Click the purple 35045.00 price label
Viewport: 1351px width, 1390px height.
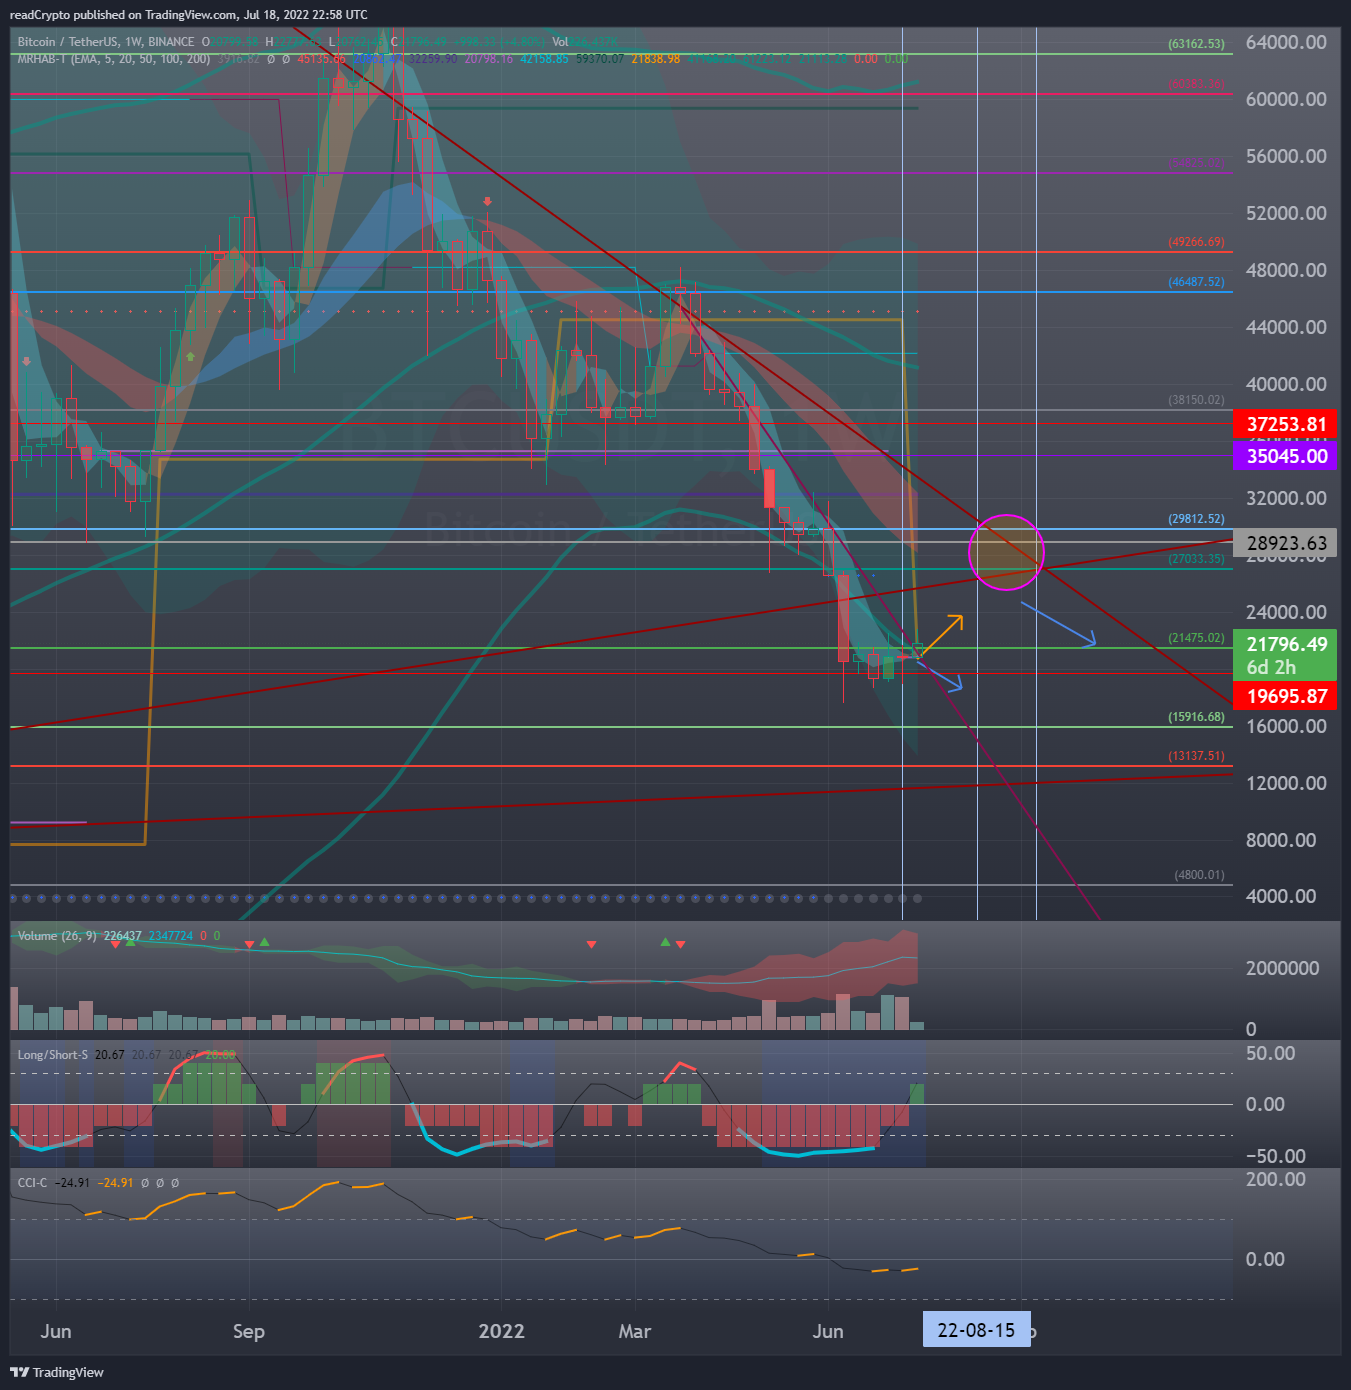tap(1286, 456)
